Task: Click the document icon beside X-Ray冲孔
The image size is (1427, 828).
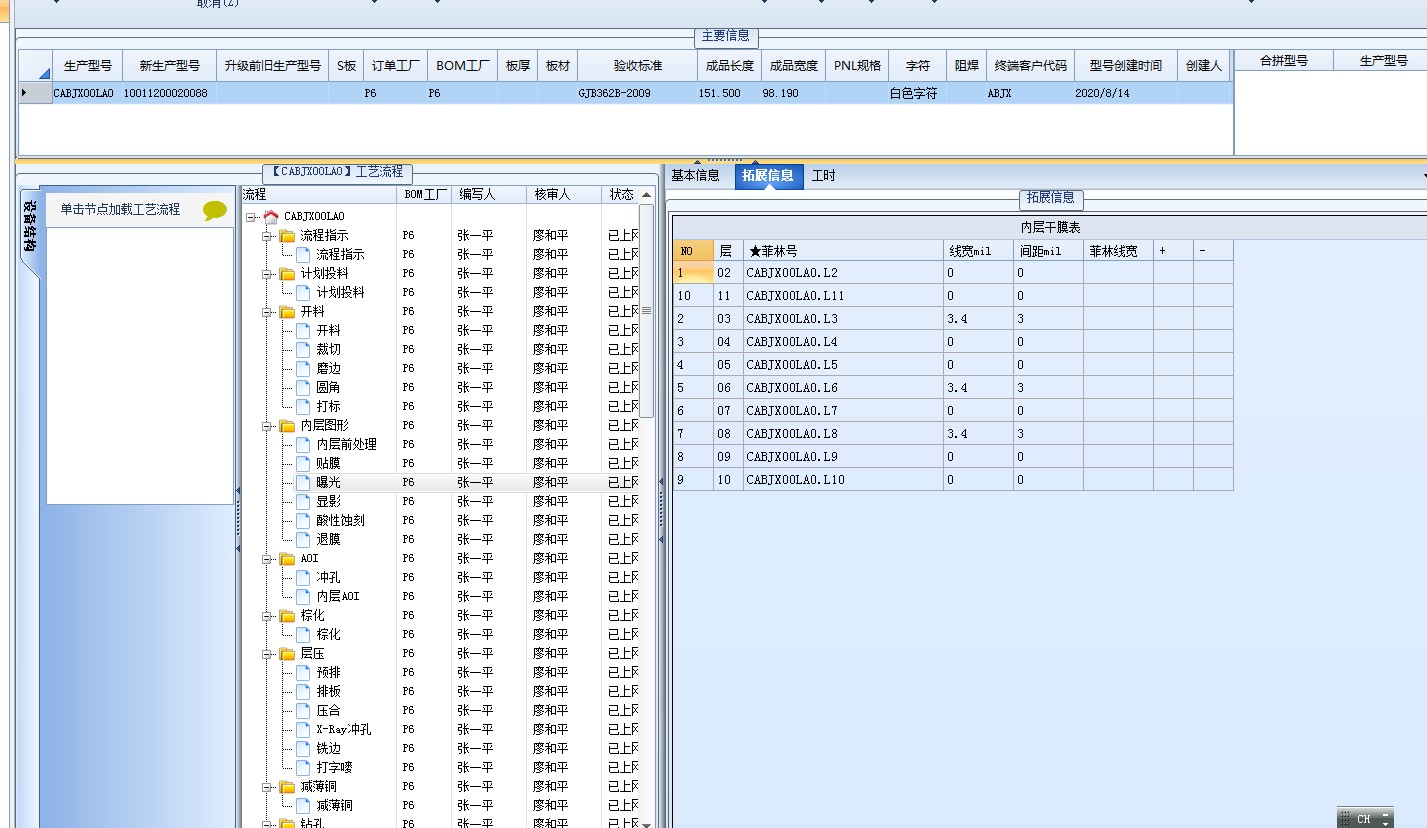Action: pos(303,729)
